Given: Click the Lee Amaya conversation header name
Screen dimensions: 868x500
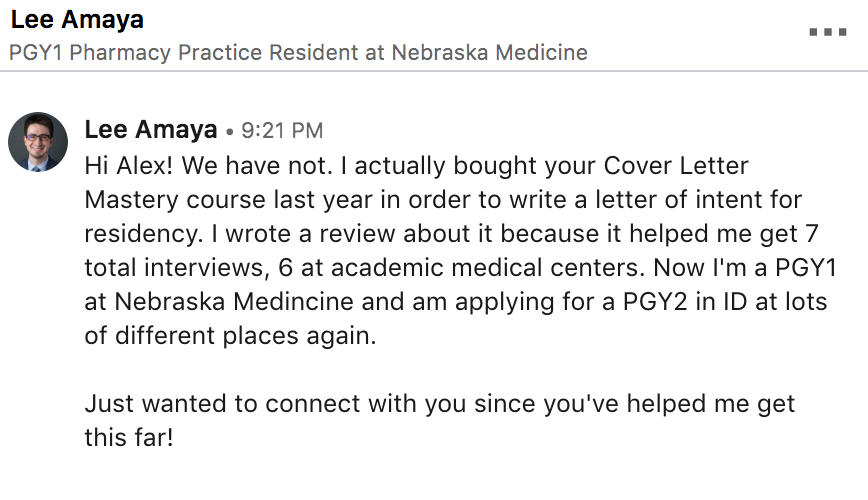Looking at the screenshot, I should 77,19.
